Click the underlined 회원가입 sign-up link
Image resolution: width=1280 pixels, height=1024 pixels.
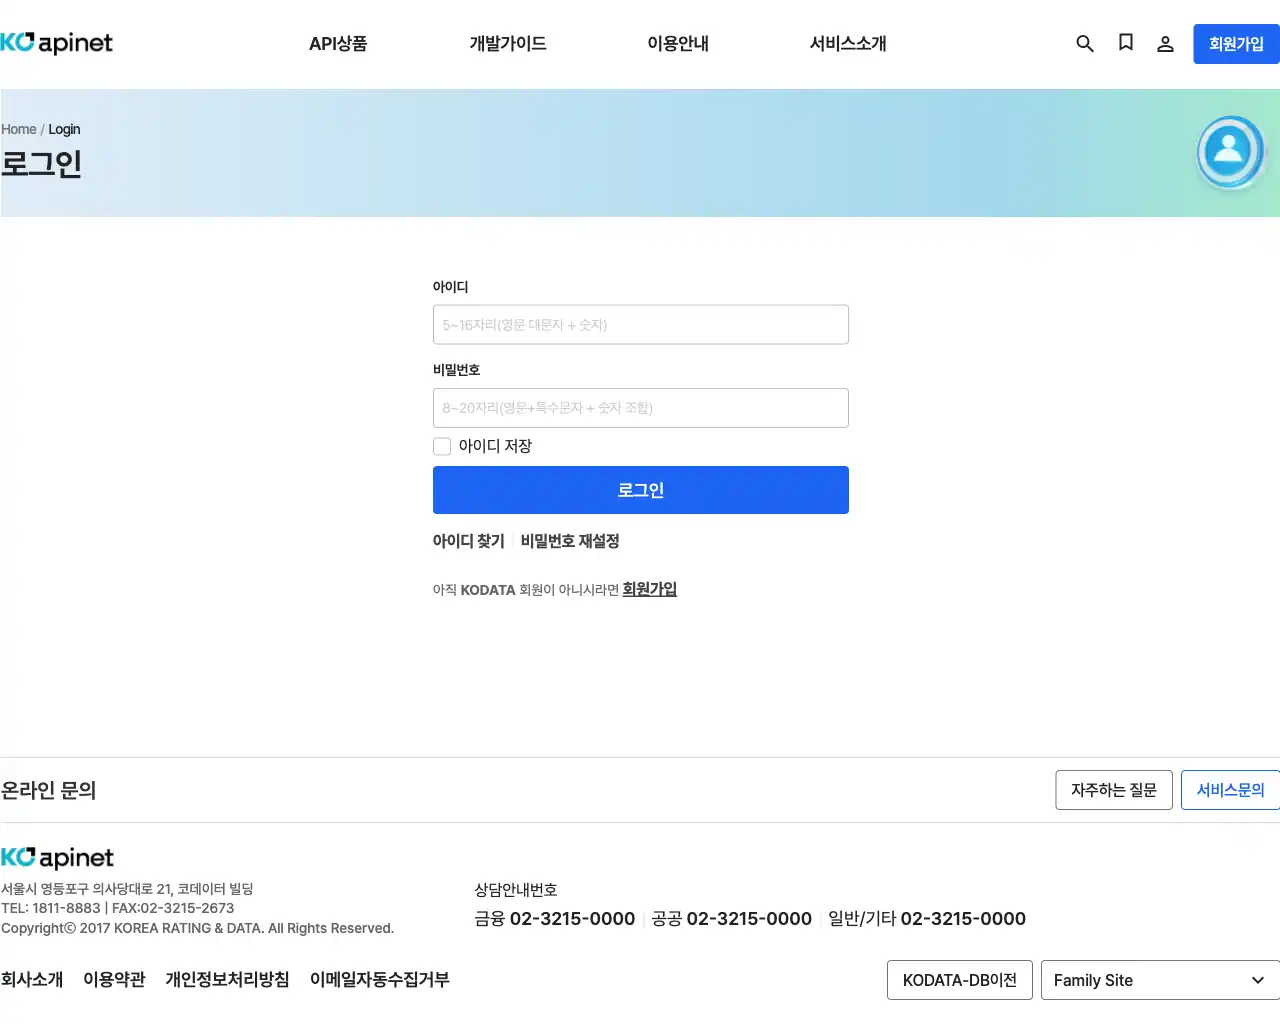[x=649, y=589]
